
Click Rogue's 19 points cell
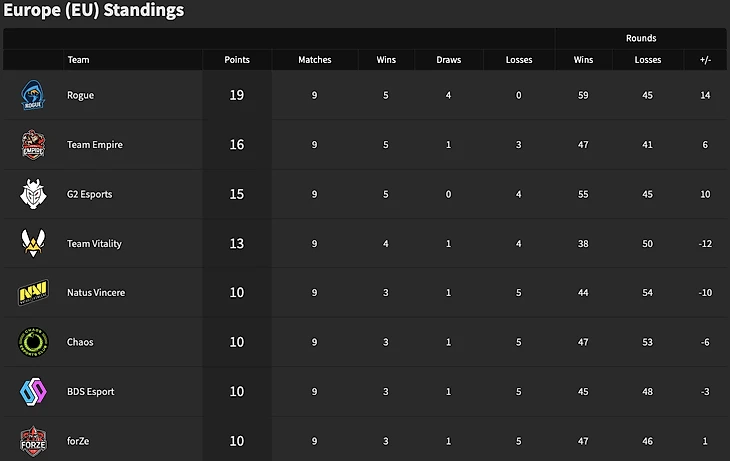(x=237, y=96)
